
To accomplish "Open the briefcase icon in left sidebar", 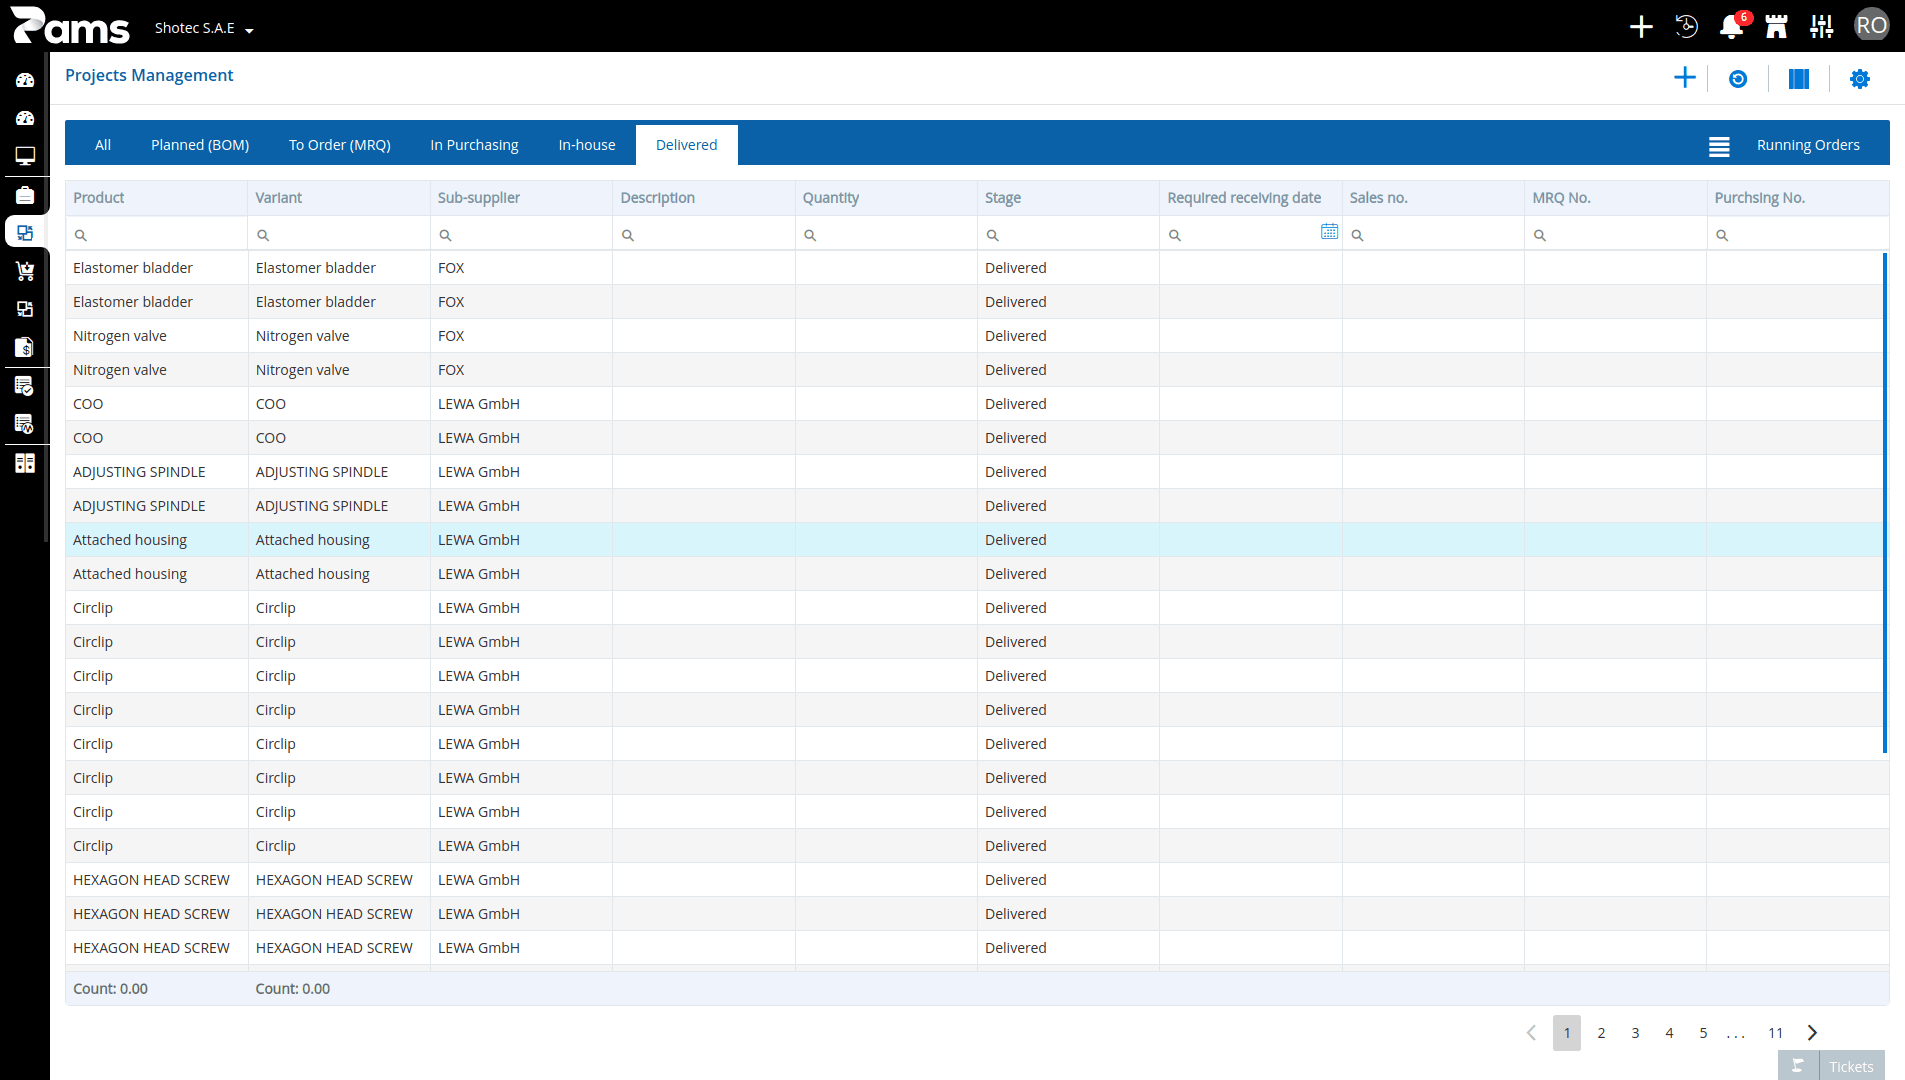I will click(25, 195).
